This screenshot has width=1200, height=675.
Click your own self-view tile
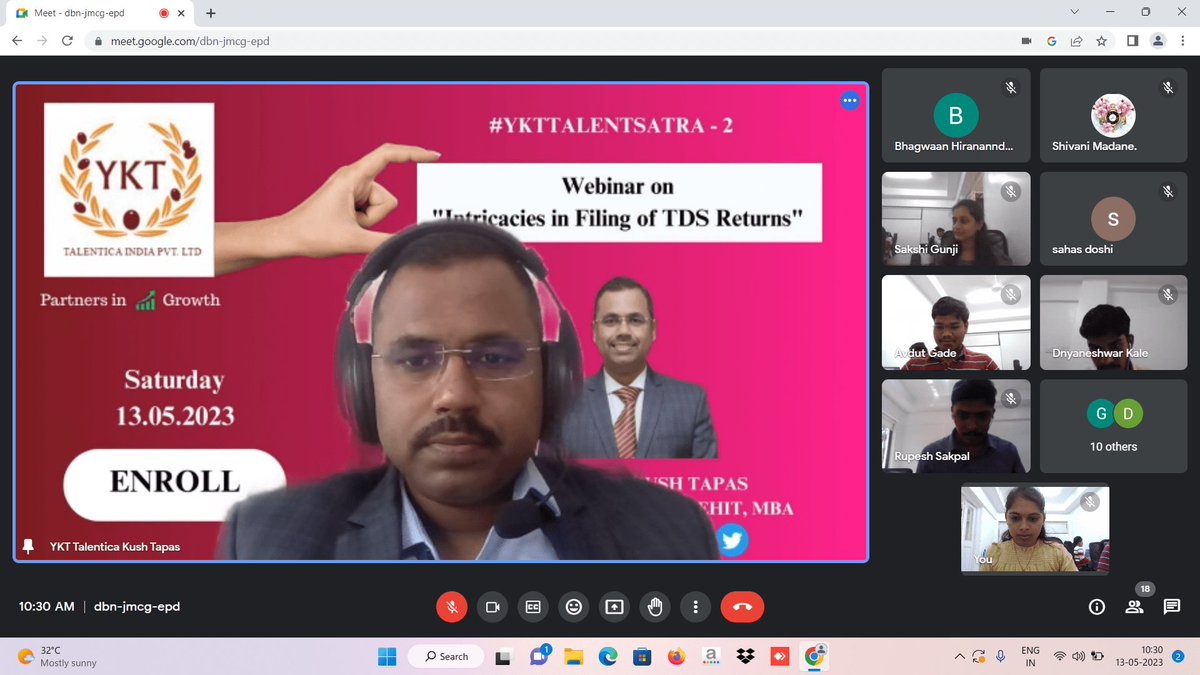(x=1035, y=529)
